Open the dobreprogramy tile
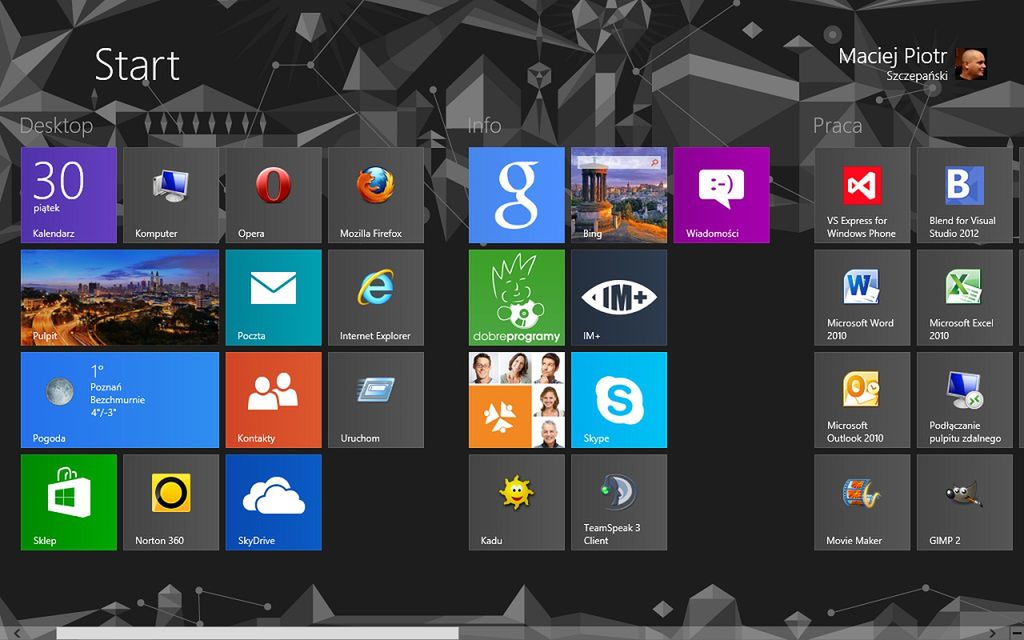The height and width of the screenshot is (640, 1024). (517, 297)
